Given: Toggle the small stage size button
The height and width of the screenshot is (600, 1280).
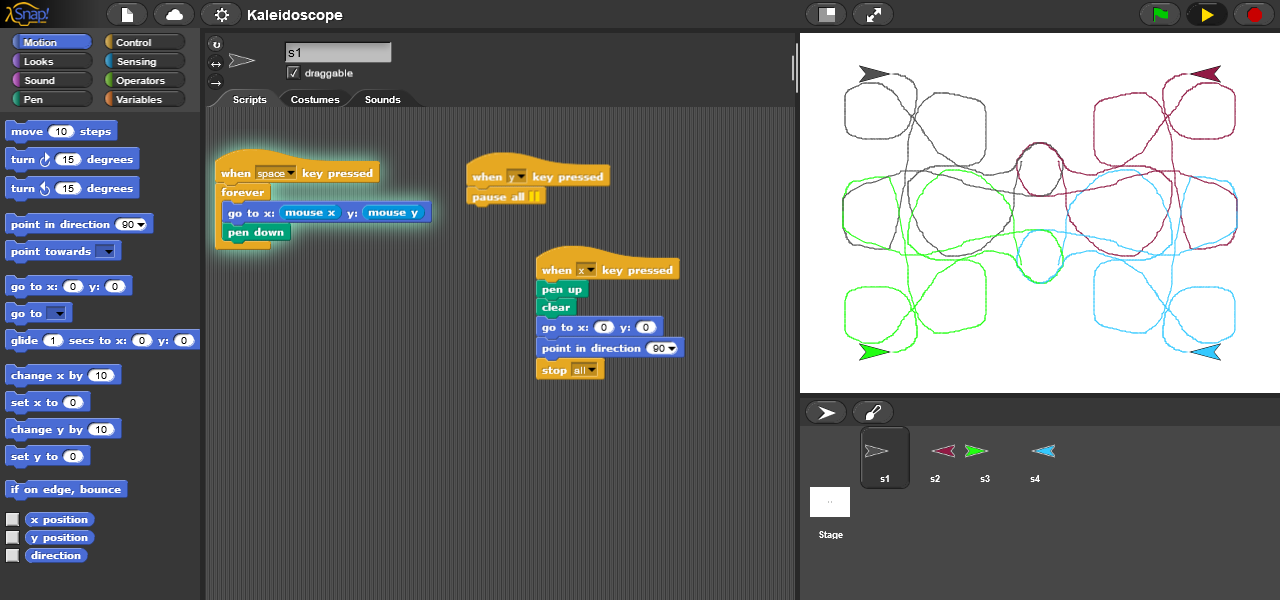Looking at the screenshot, I should tap(826, 15).
